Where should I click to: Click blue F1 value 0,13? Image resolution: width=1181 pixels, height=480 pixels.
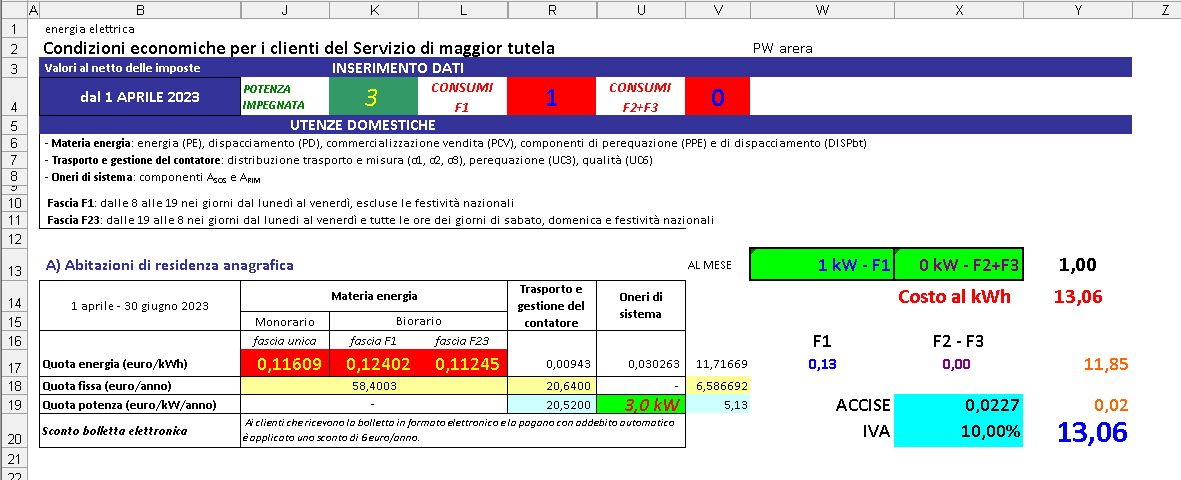click(822, 365)
